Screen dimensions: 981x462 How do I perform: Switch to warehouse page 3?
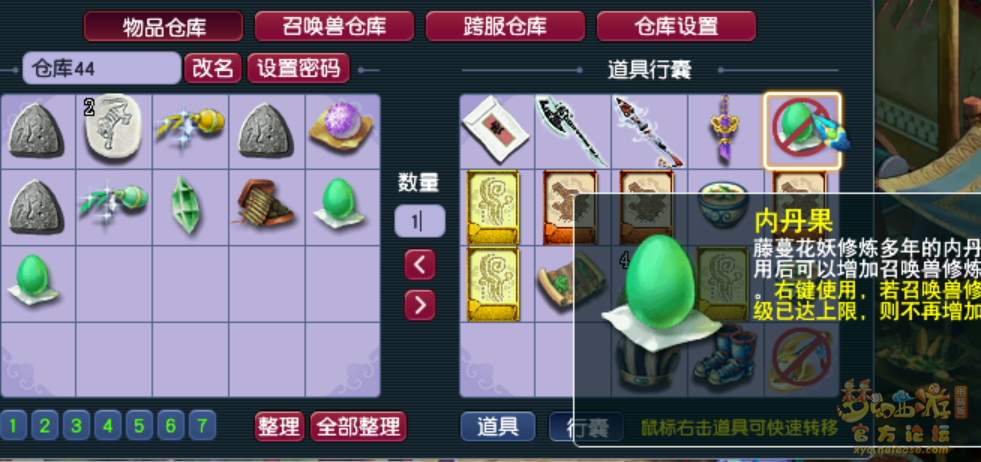pos(76,426)
